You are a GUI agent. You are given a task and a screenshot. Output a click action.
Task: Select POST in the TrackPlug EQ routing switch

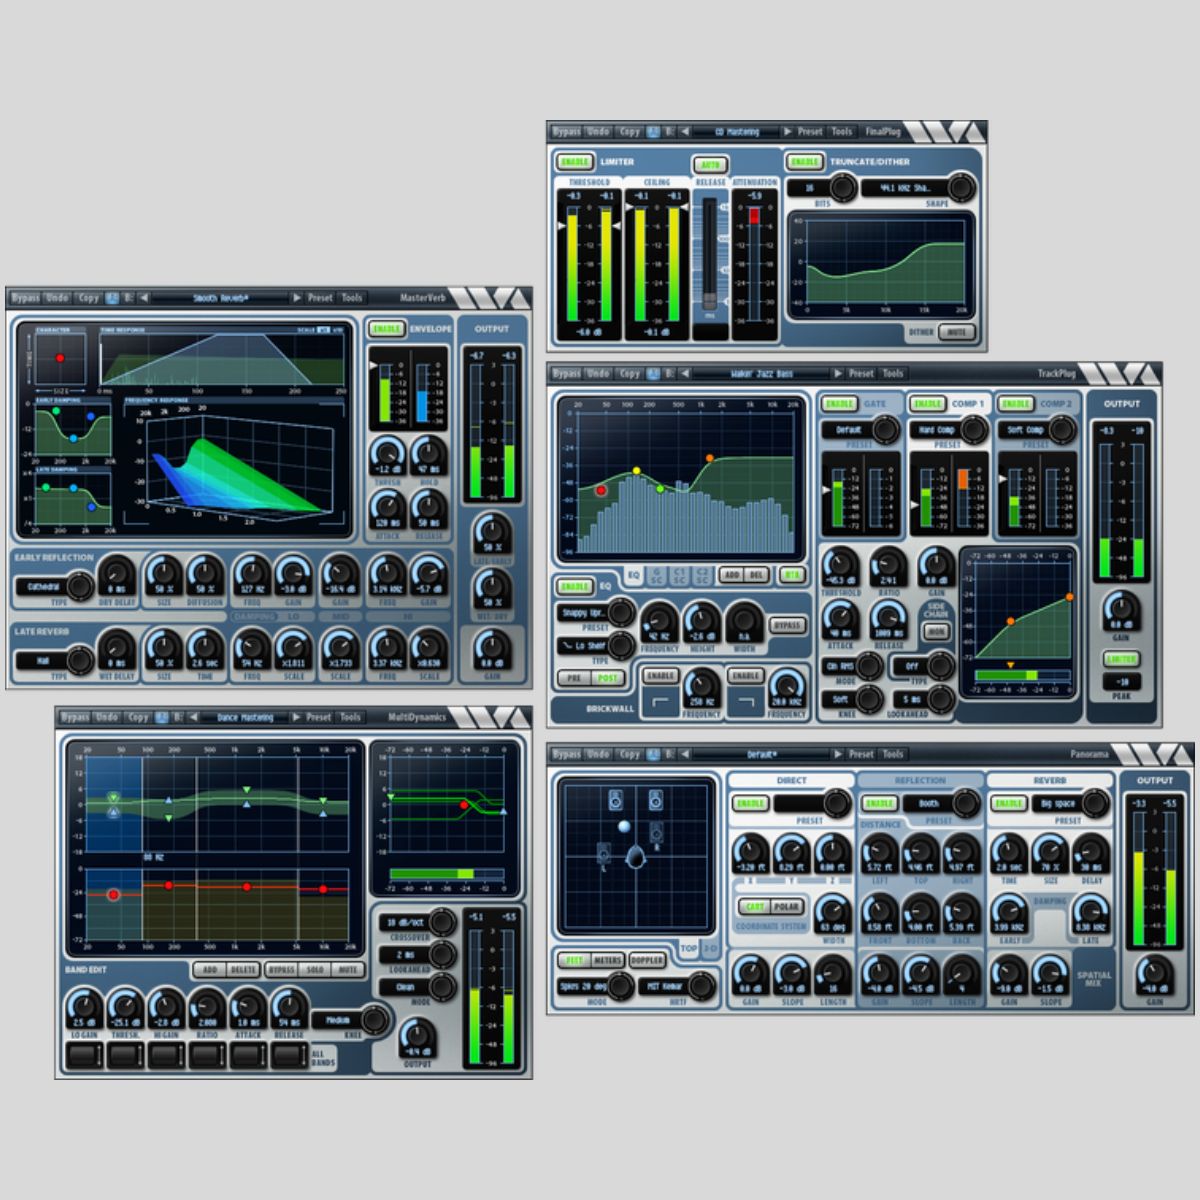[607, 678]
